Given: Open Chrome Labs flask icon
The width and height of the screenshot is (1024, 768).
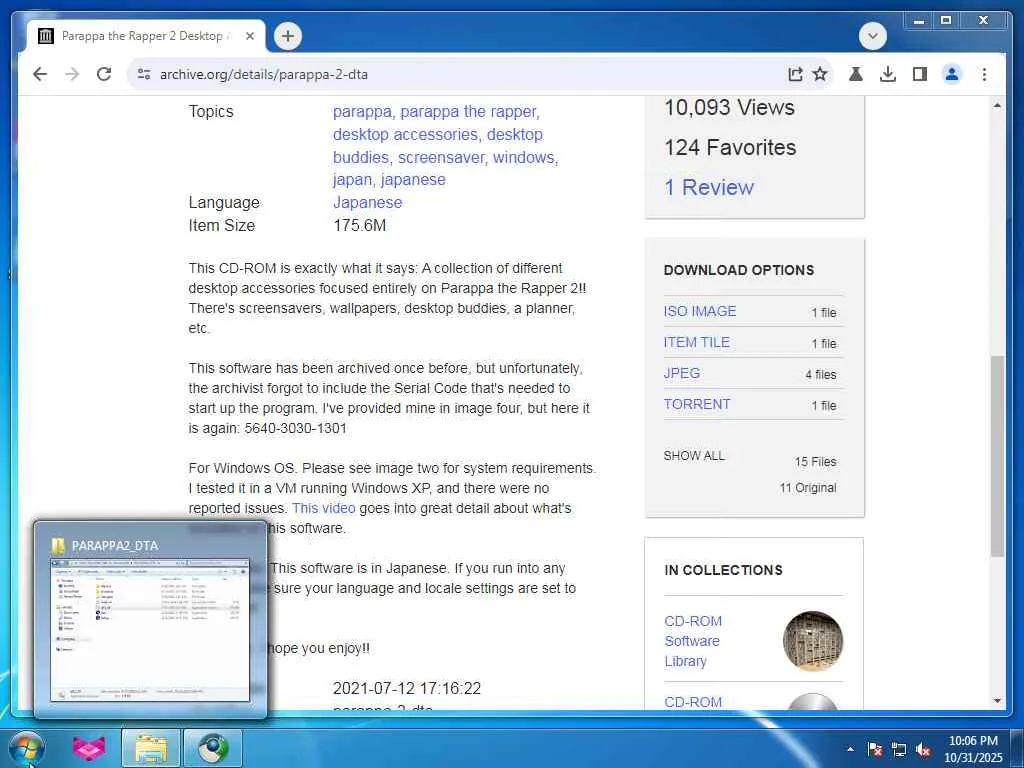Looking at the screenshot, I should point(856,74).
